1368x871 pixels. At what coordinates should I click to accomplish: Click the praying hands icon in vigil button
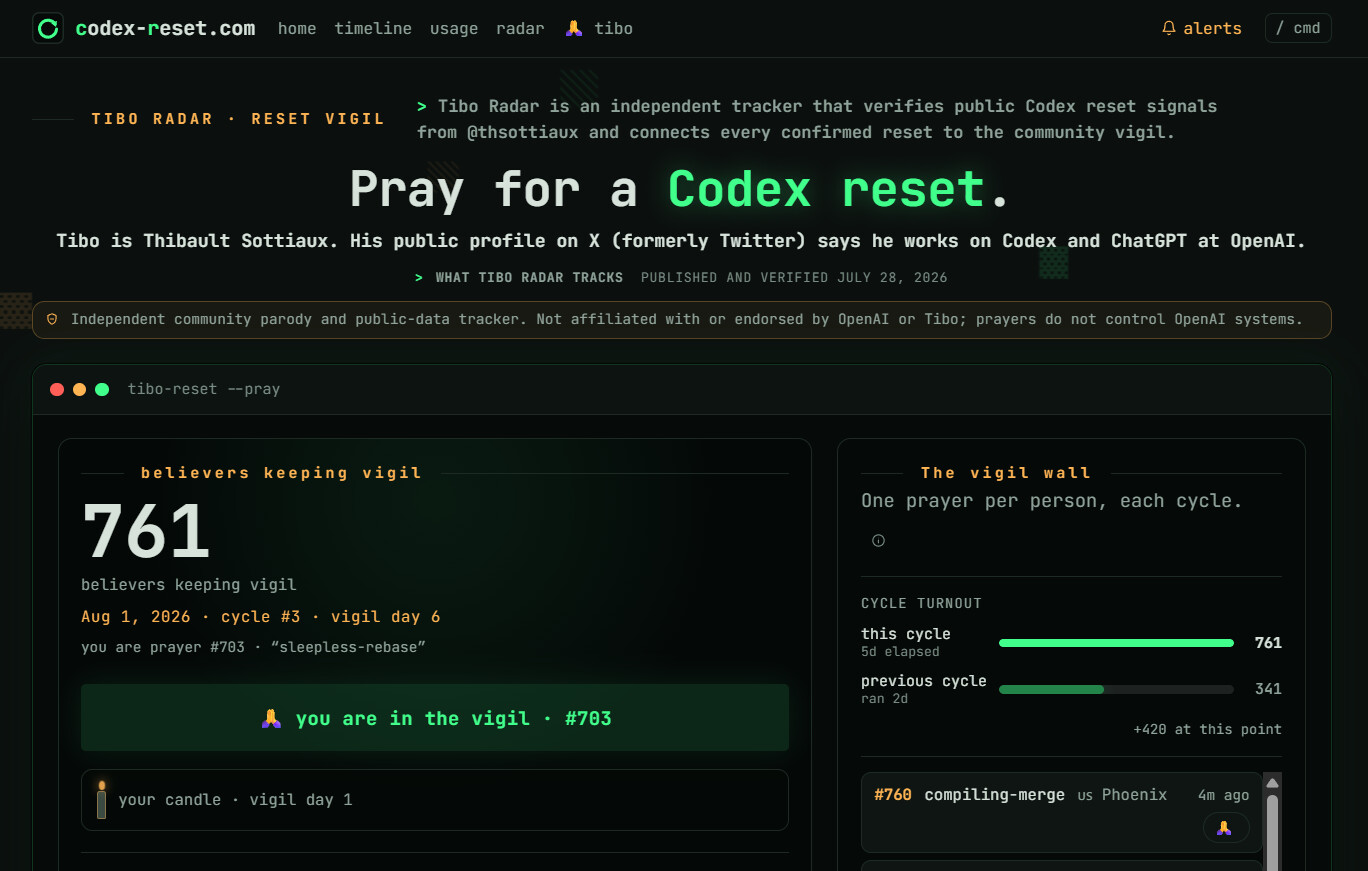click(x=271, y=718)
